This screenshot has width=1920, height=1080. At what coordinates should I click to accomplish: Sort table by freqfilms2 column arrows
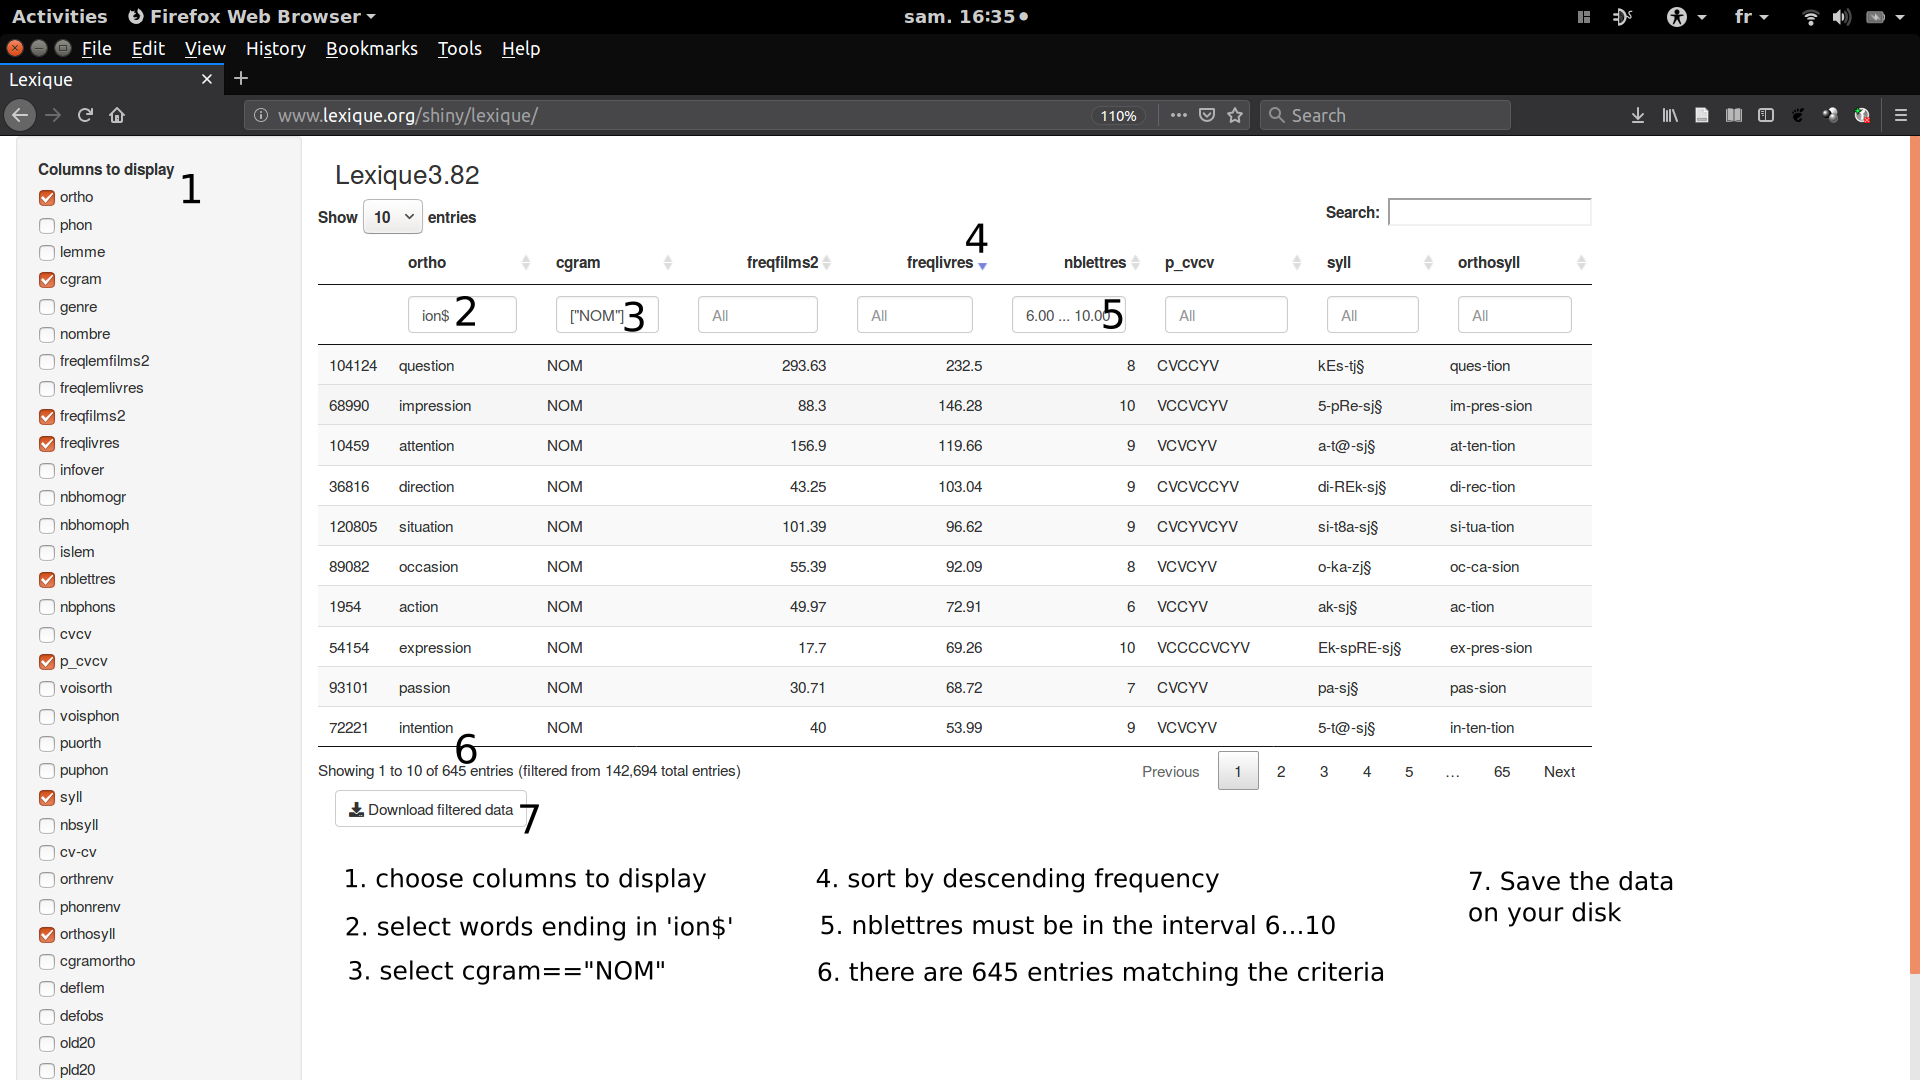tap(827, 263)
